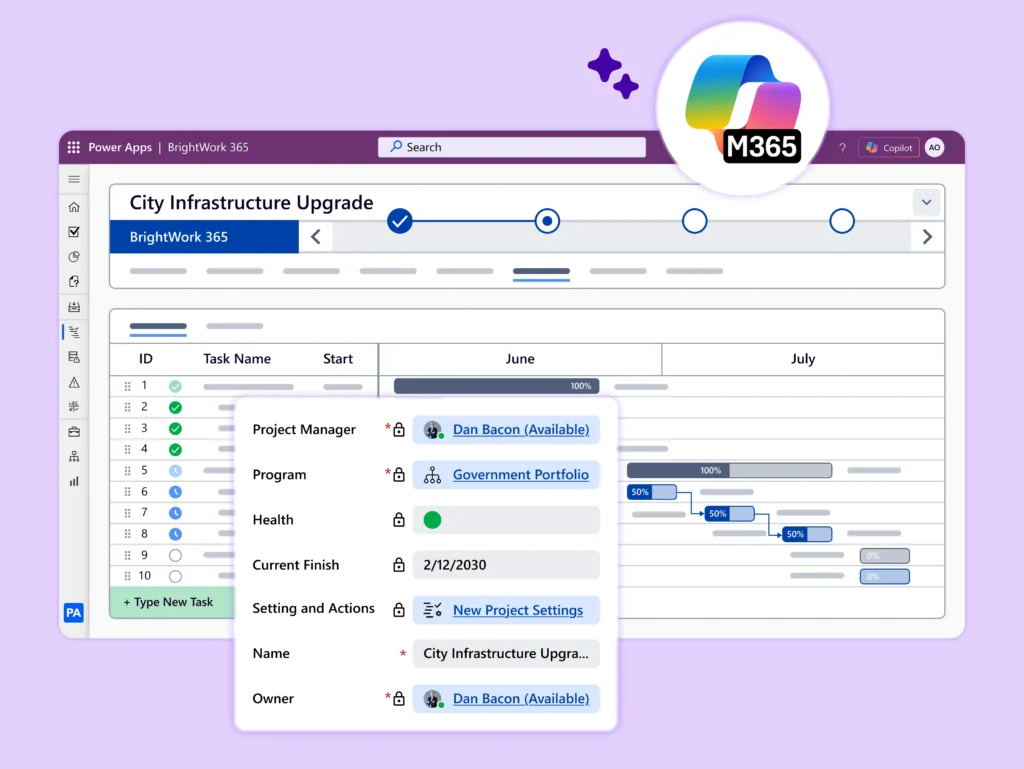The height and width of the screenshot is (769, 1024).
Task: Click the BrightWork 365 app name in header
Action: [208, 148]
